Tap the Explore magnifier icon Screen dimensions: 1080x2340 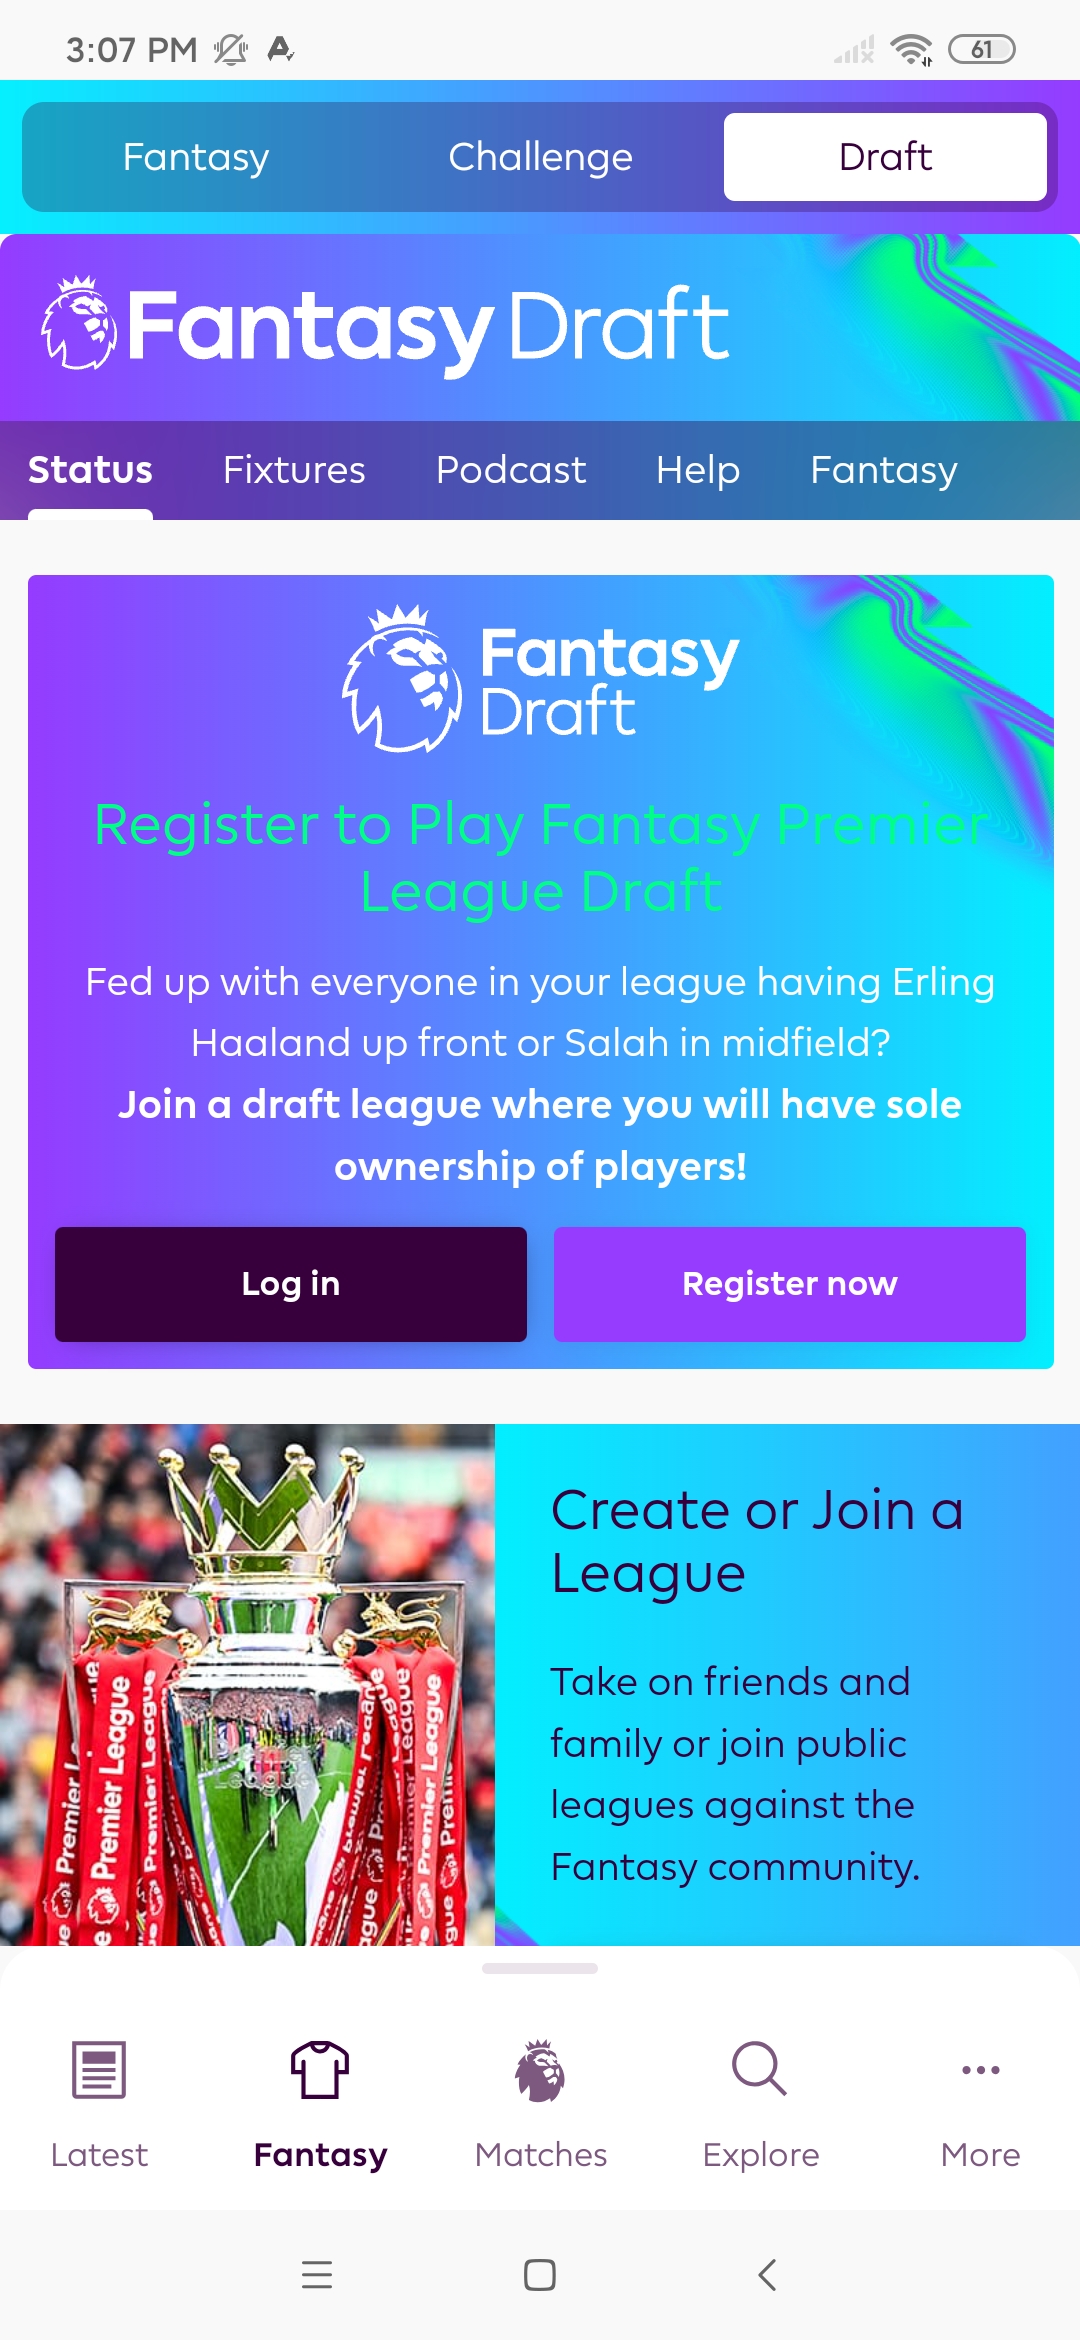point(760,2069)
